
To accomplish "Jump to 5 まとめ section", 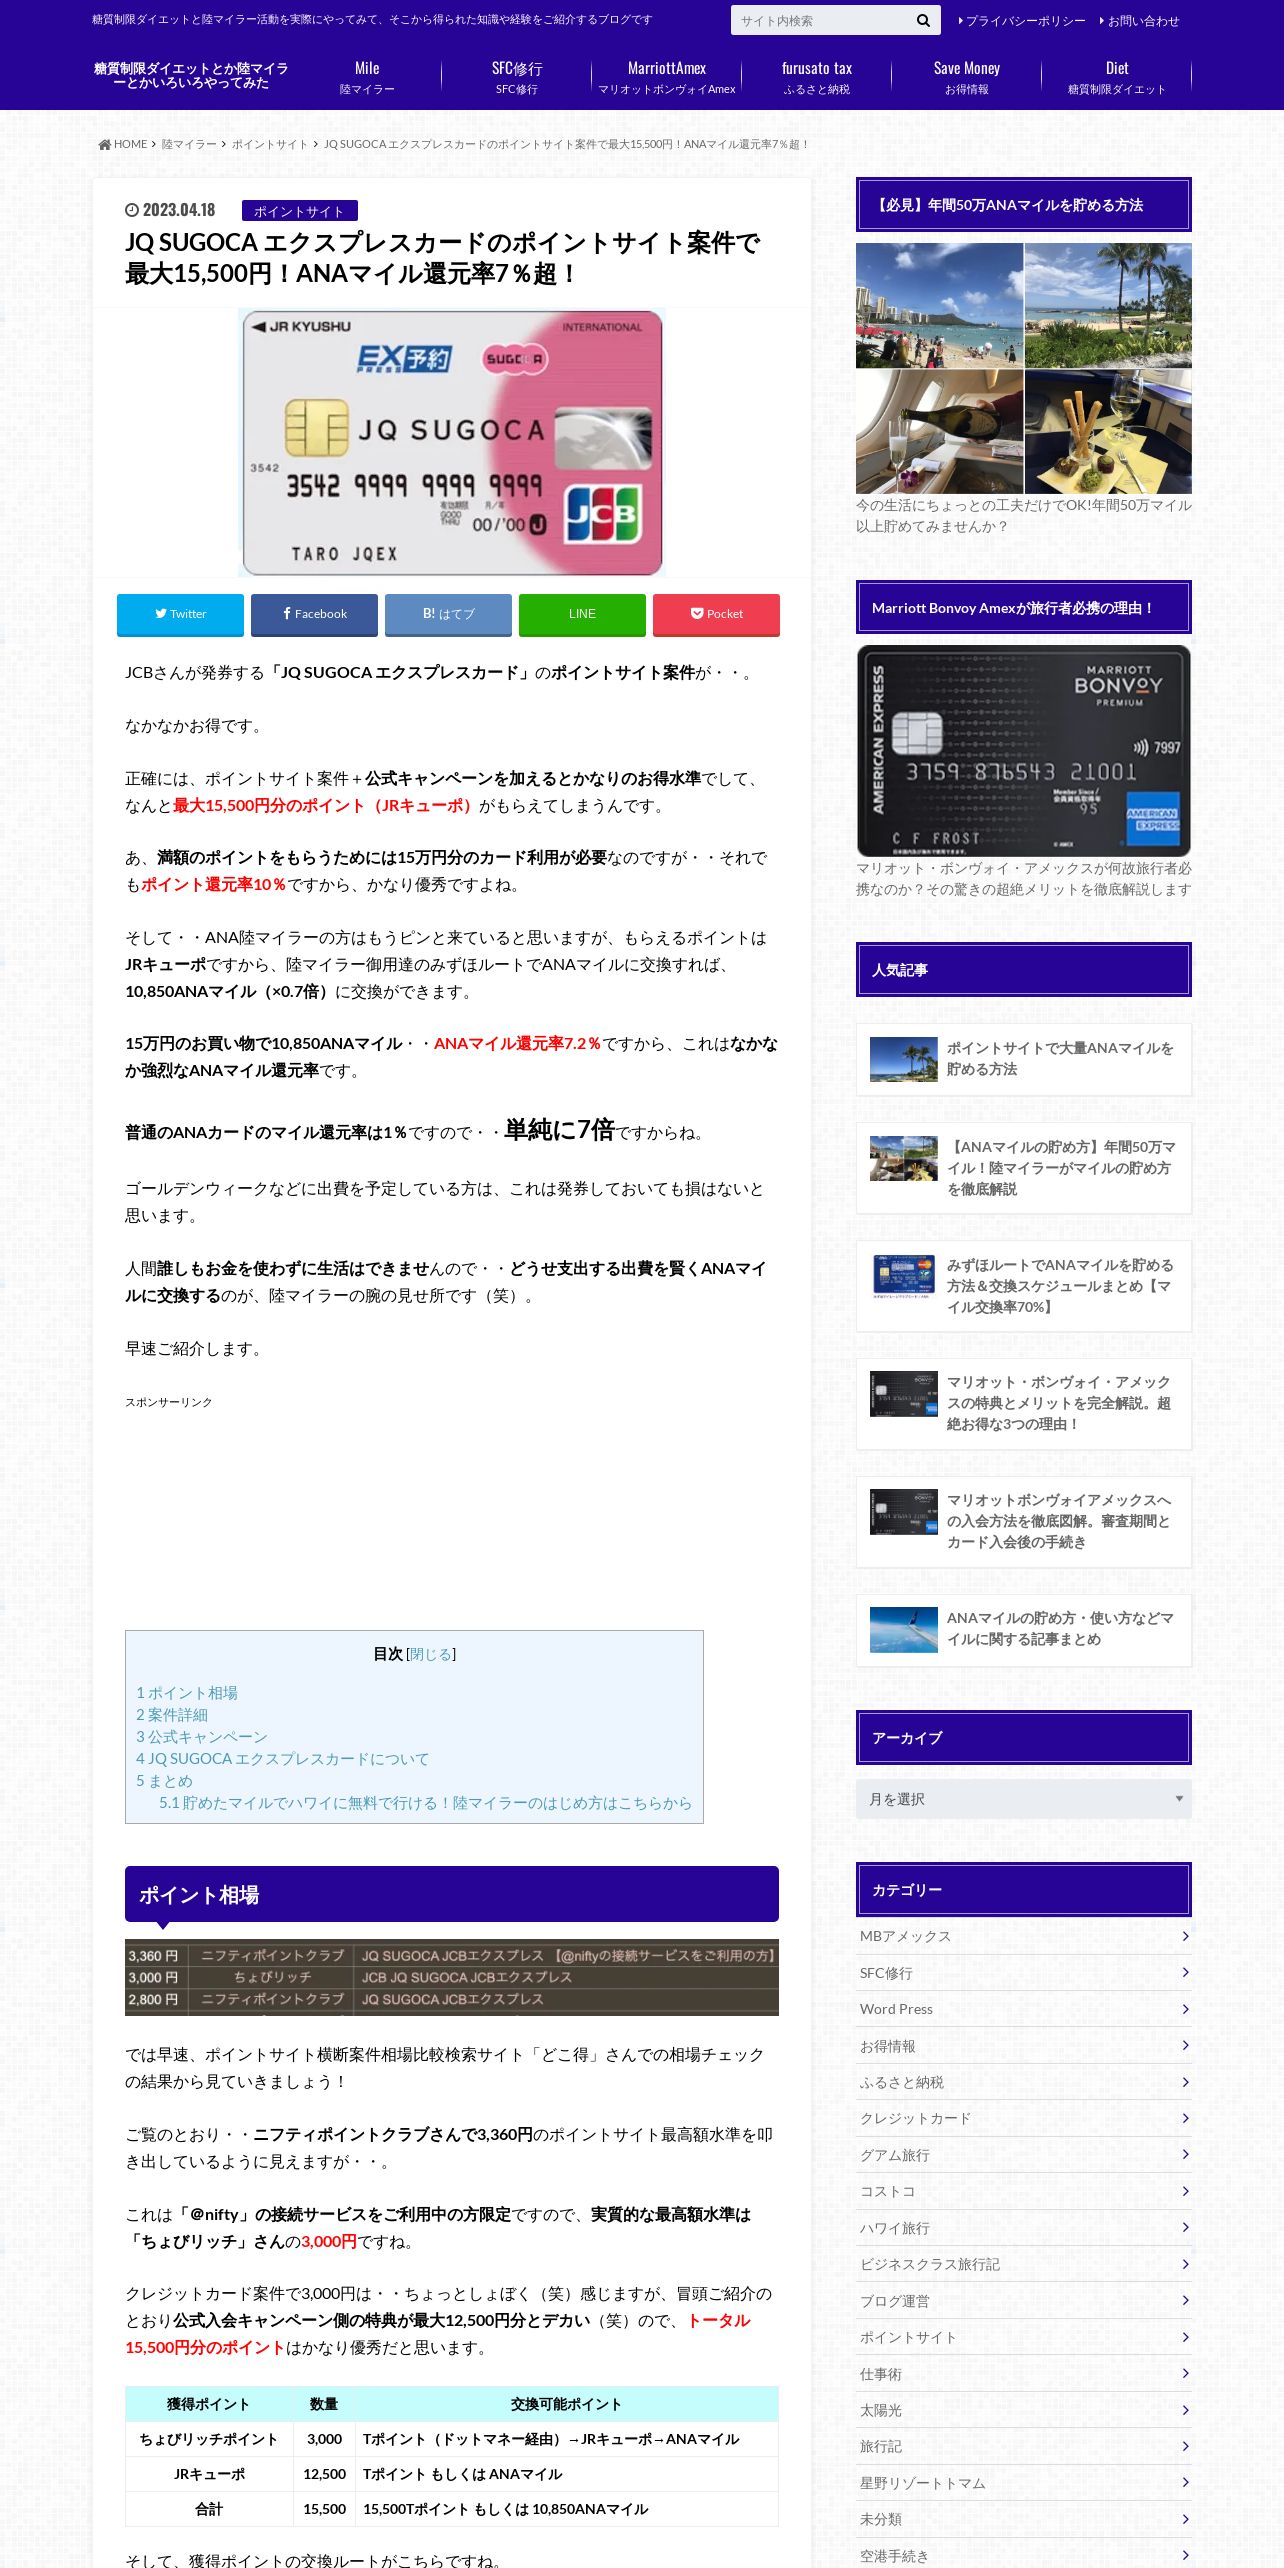I will pos(164,1781).
